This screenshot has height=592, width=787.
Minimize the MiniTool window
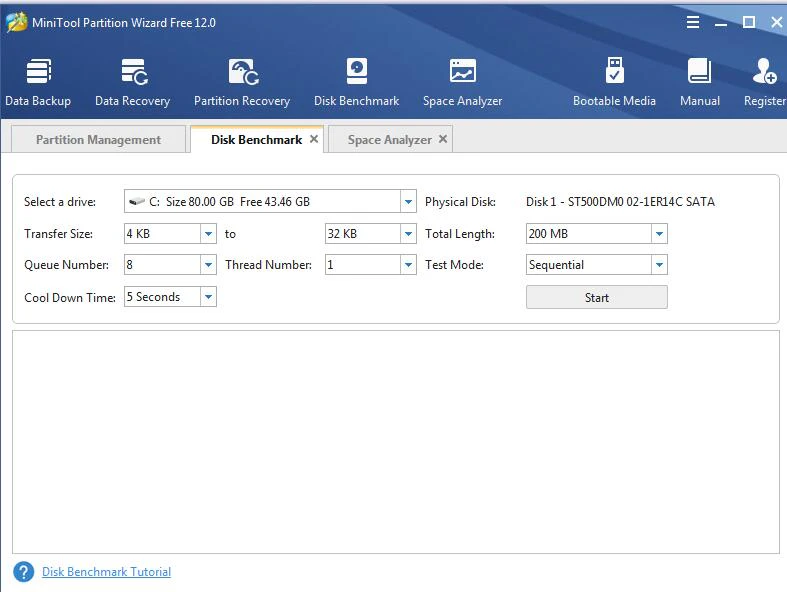tap(721, 23)
